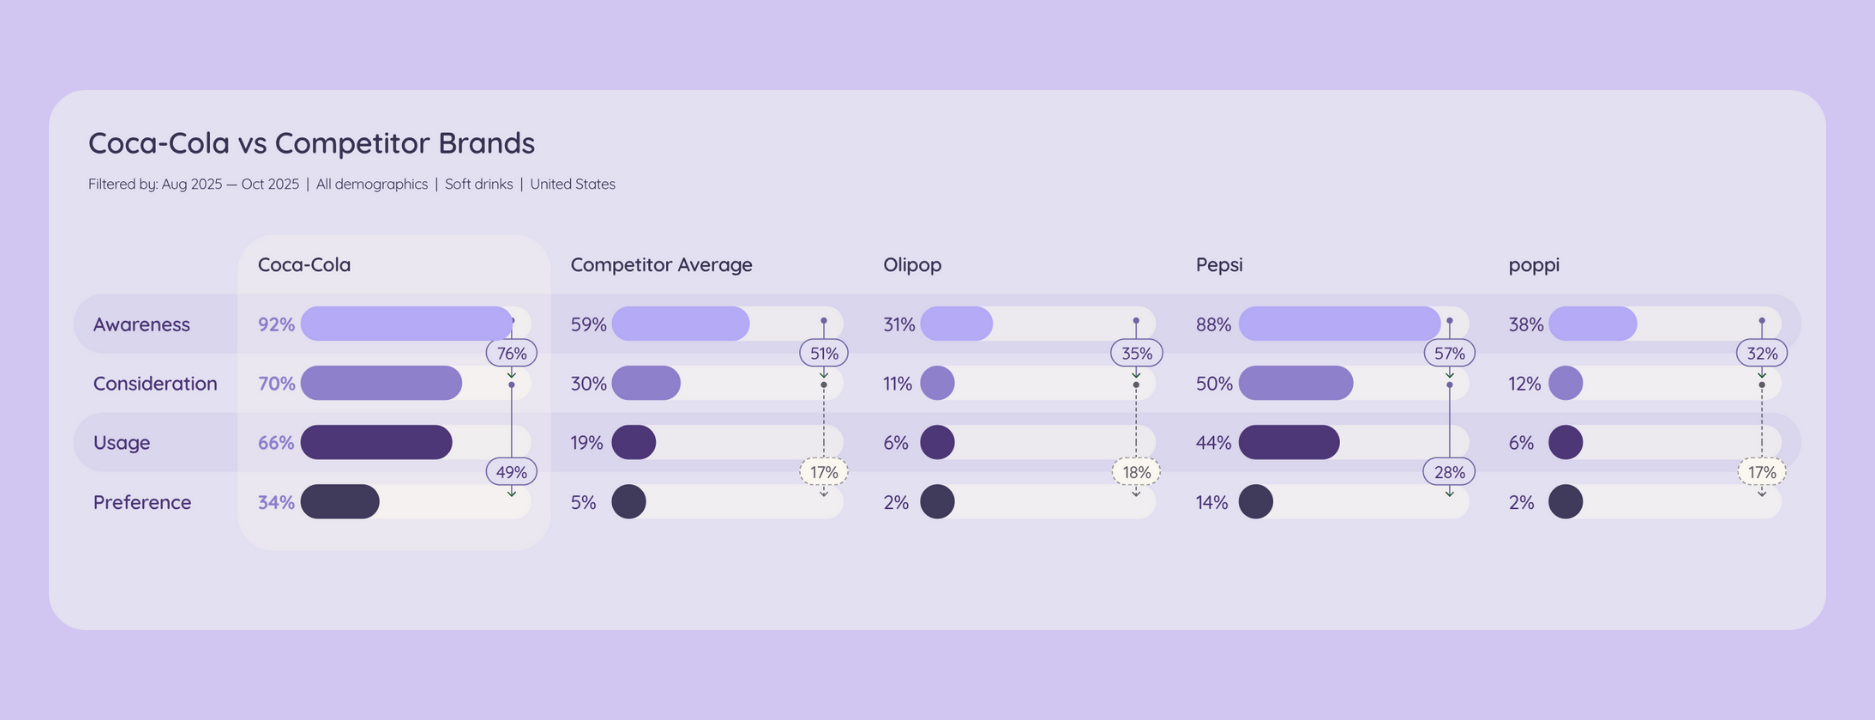The width and height of the screenshot is (1875, 720).
Task: Click Olipop's 35% conversion badge
Action: [1136, 353]
